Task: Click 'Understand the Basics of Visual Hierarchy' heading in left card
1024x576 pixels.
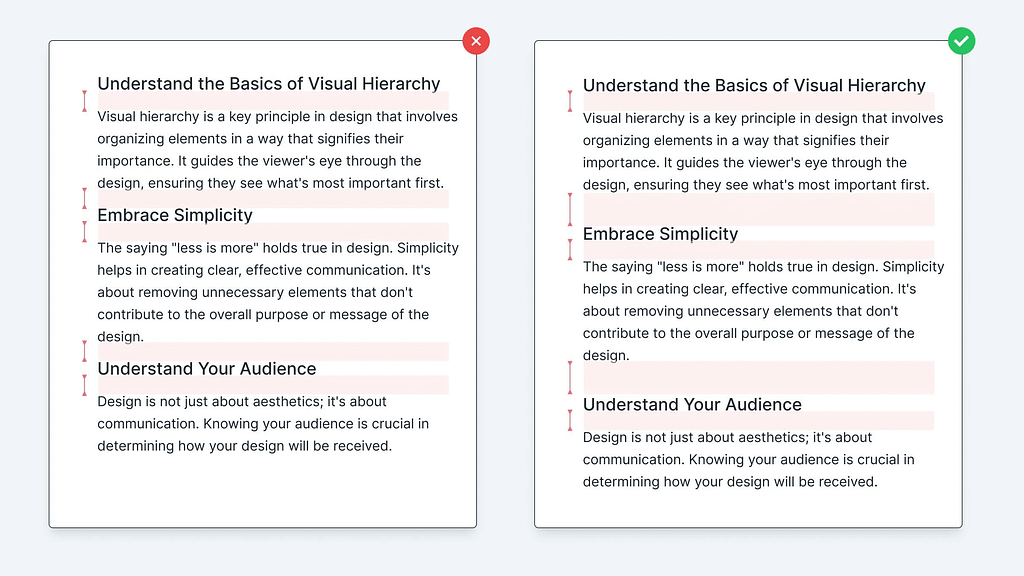Action: (269, 84)
